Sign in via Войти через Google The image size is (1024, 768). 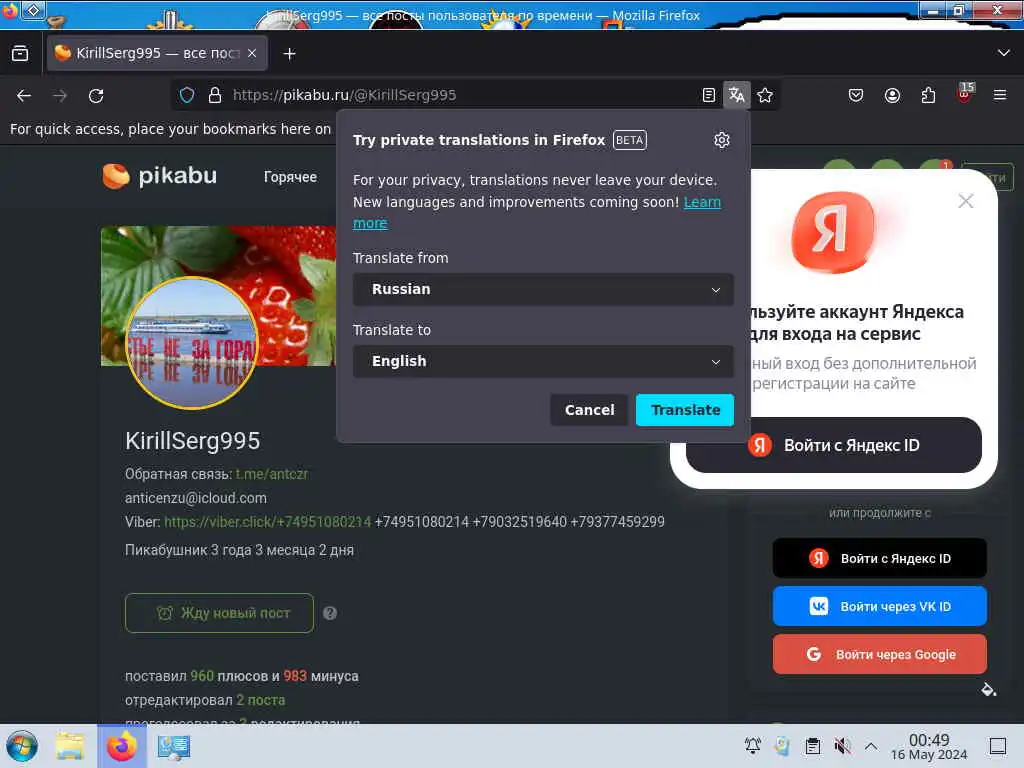(879, 654)
